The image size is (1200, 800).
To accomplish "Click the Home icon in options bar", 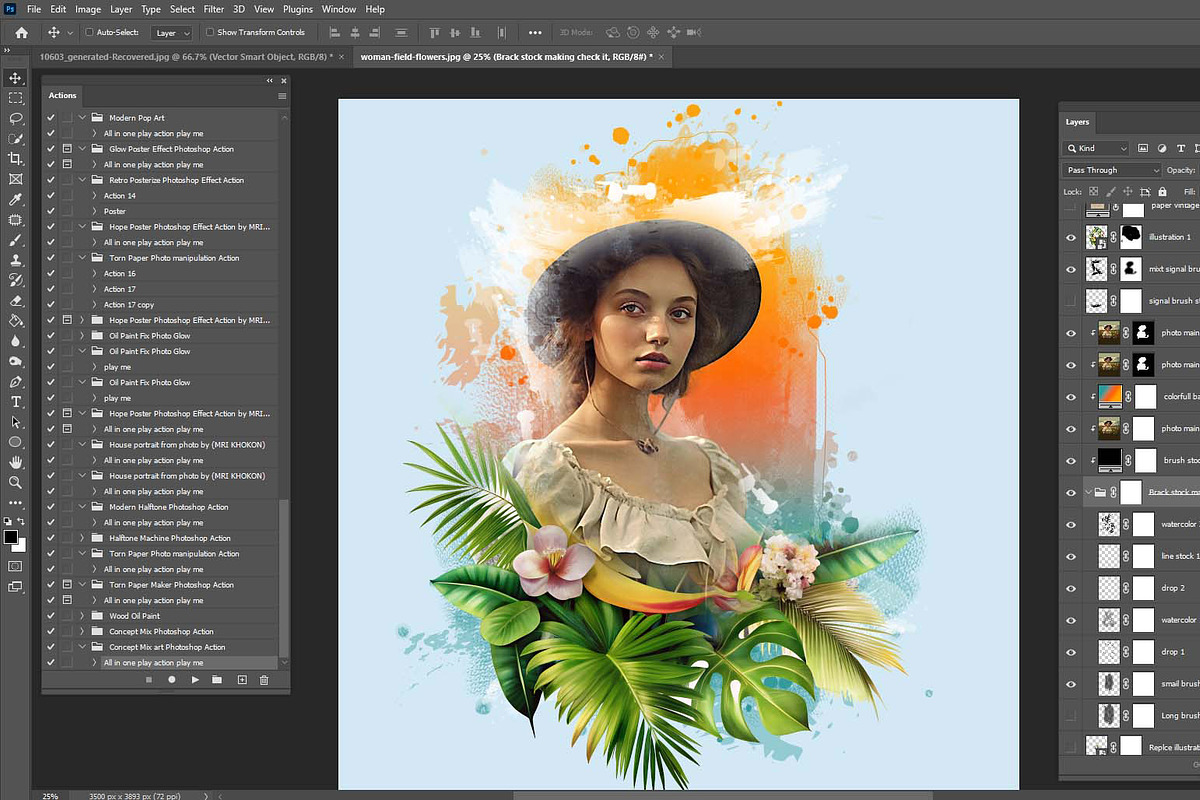I will (22, 32).
